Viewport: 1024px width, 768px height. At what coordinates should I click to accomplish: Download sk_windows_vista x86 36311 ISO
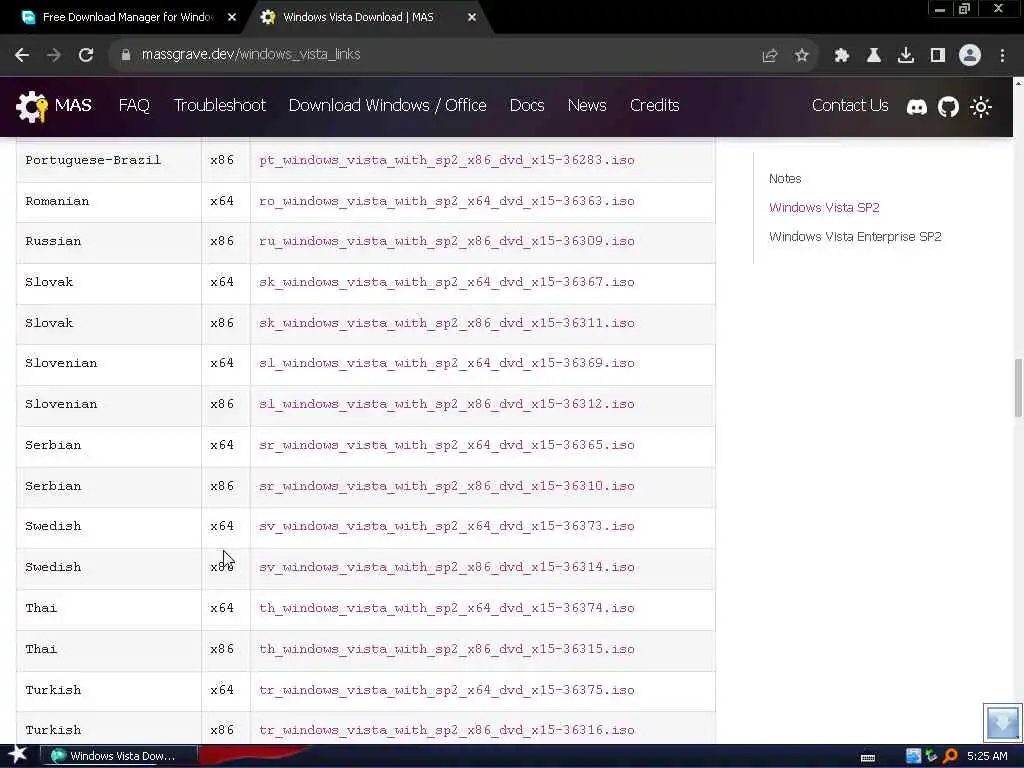pyautogui.click(x=447, y=323)
